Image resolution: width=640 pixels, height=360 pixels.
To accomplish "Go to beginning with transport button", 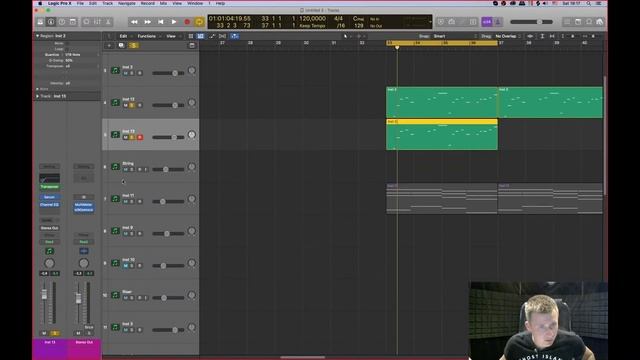I will [x=161, y=22].
